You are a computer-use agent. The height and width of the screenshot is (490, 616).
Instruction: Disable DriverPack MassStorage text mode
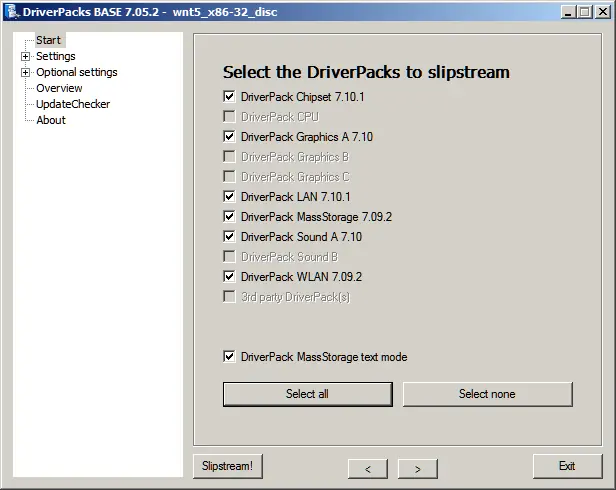(229, 357)
